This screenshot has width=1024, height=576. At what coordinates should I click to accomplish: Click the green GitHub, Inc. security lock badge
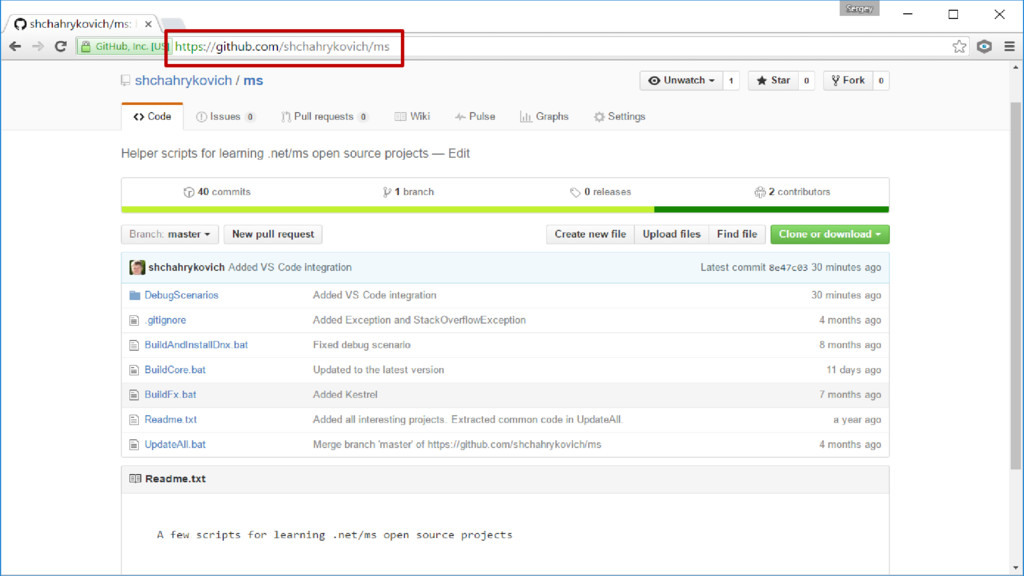(x=123, y=46)
